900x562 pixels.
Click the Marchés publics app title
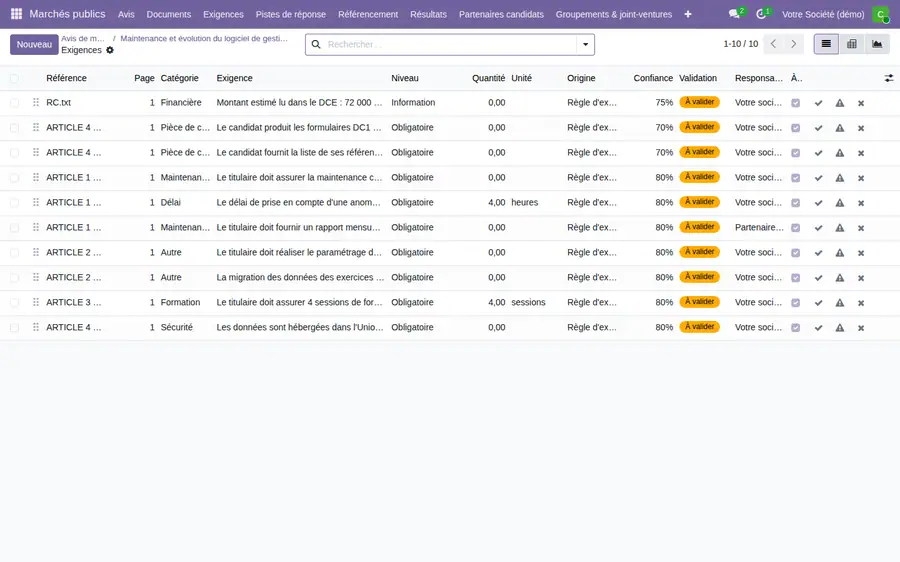coord(67,14)
